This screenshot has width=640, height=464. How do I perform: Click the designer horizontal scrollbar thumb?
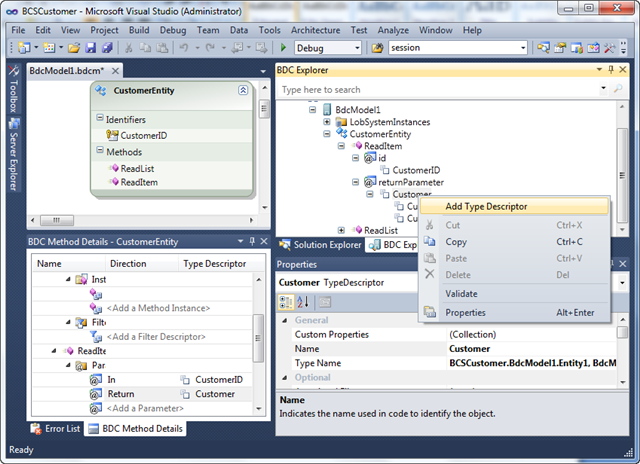57,220
